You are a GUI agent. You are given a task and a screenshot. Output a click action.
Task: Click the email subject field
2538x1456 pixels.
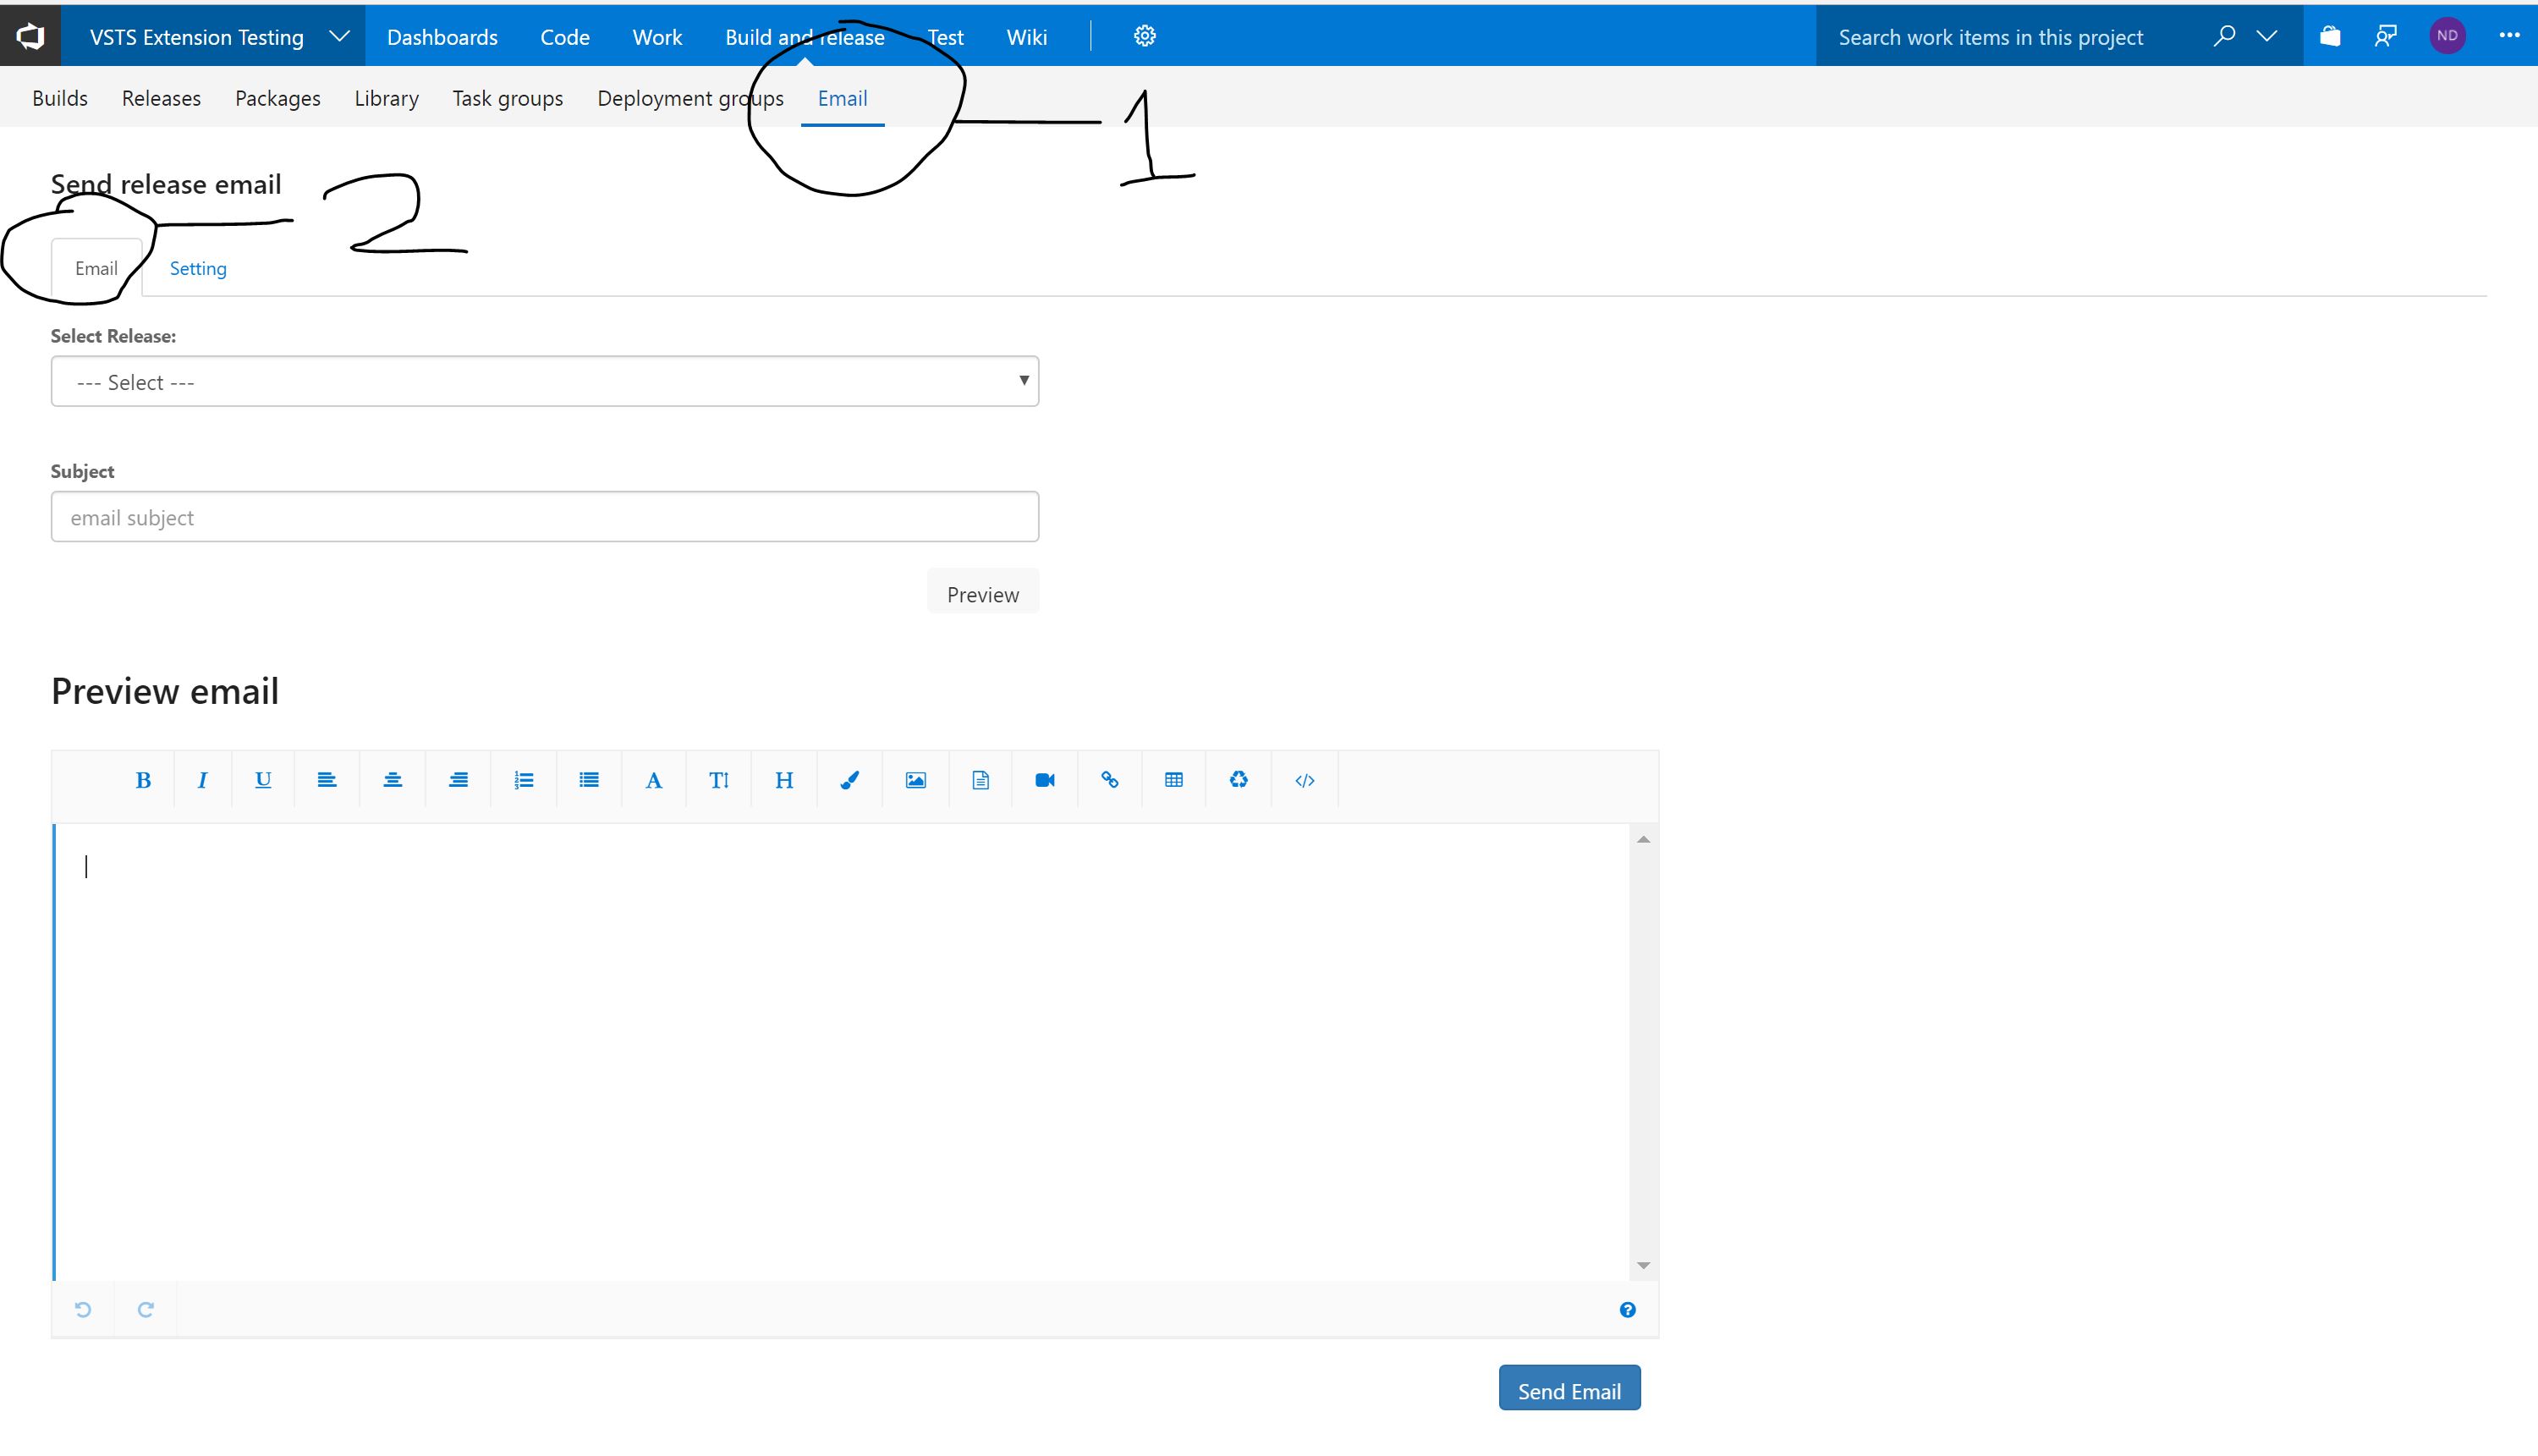[545, 517]
